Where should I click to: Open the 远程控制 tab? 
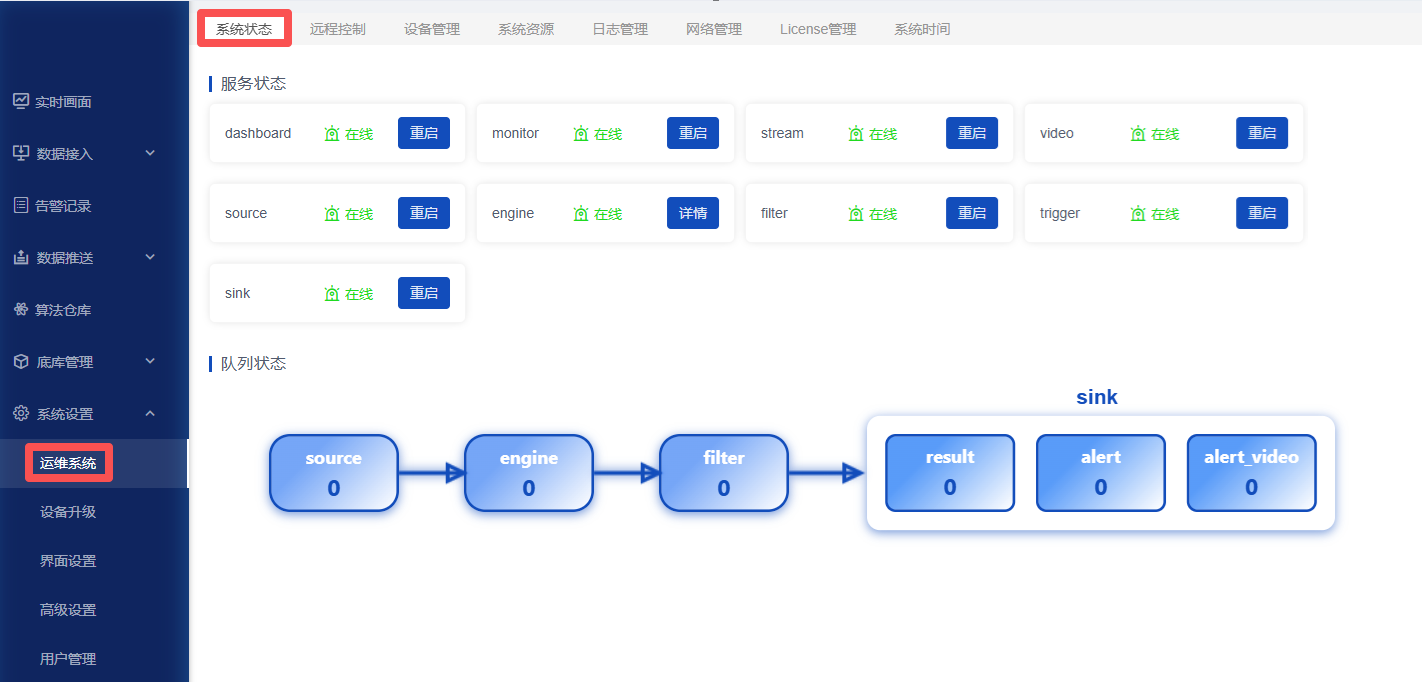[338, 29]
